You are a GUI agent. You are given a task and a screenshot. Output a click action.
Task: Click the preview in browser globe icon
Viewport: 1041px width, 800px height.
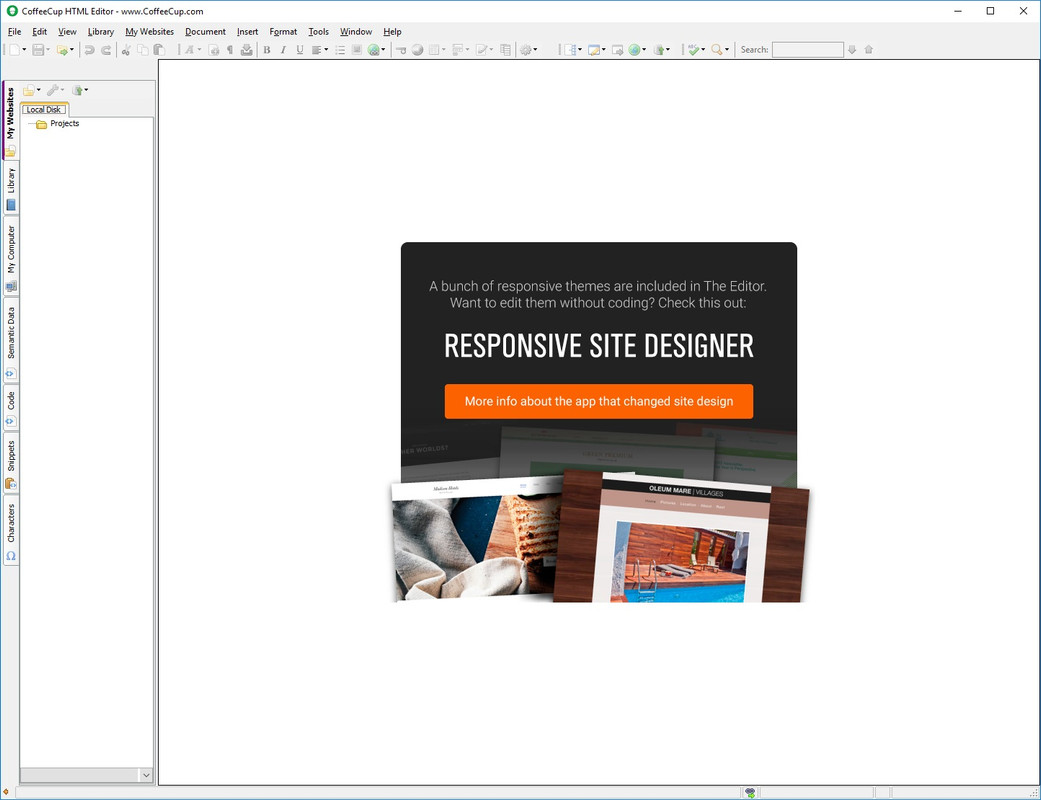coord(634,50)
